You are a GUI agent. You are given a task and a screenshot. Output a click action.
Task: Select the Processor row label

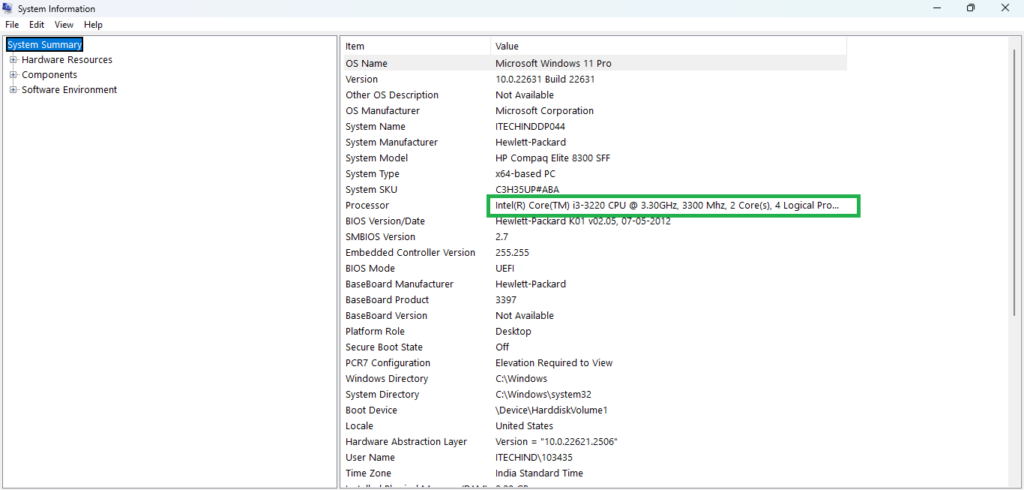point(367,205)
